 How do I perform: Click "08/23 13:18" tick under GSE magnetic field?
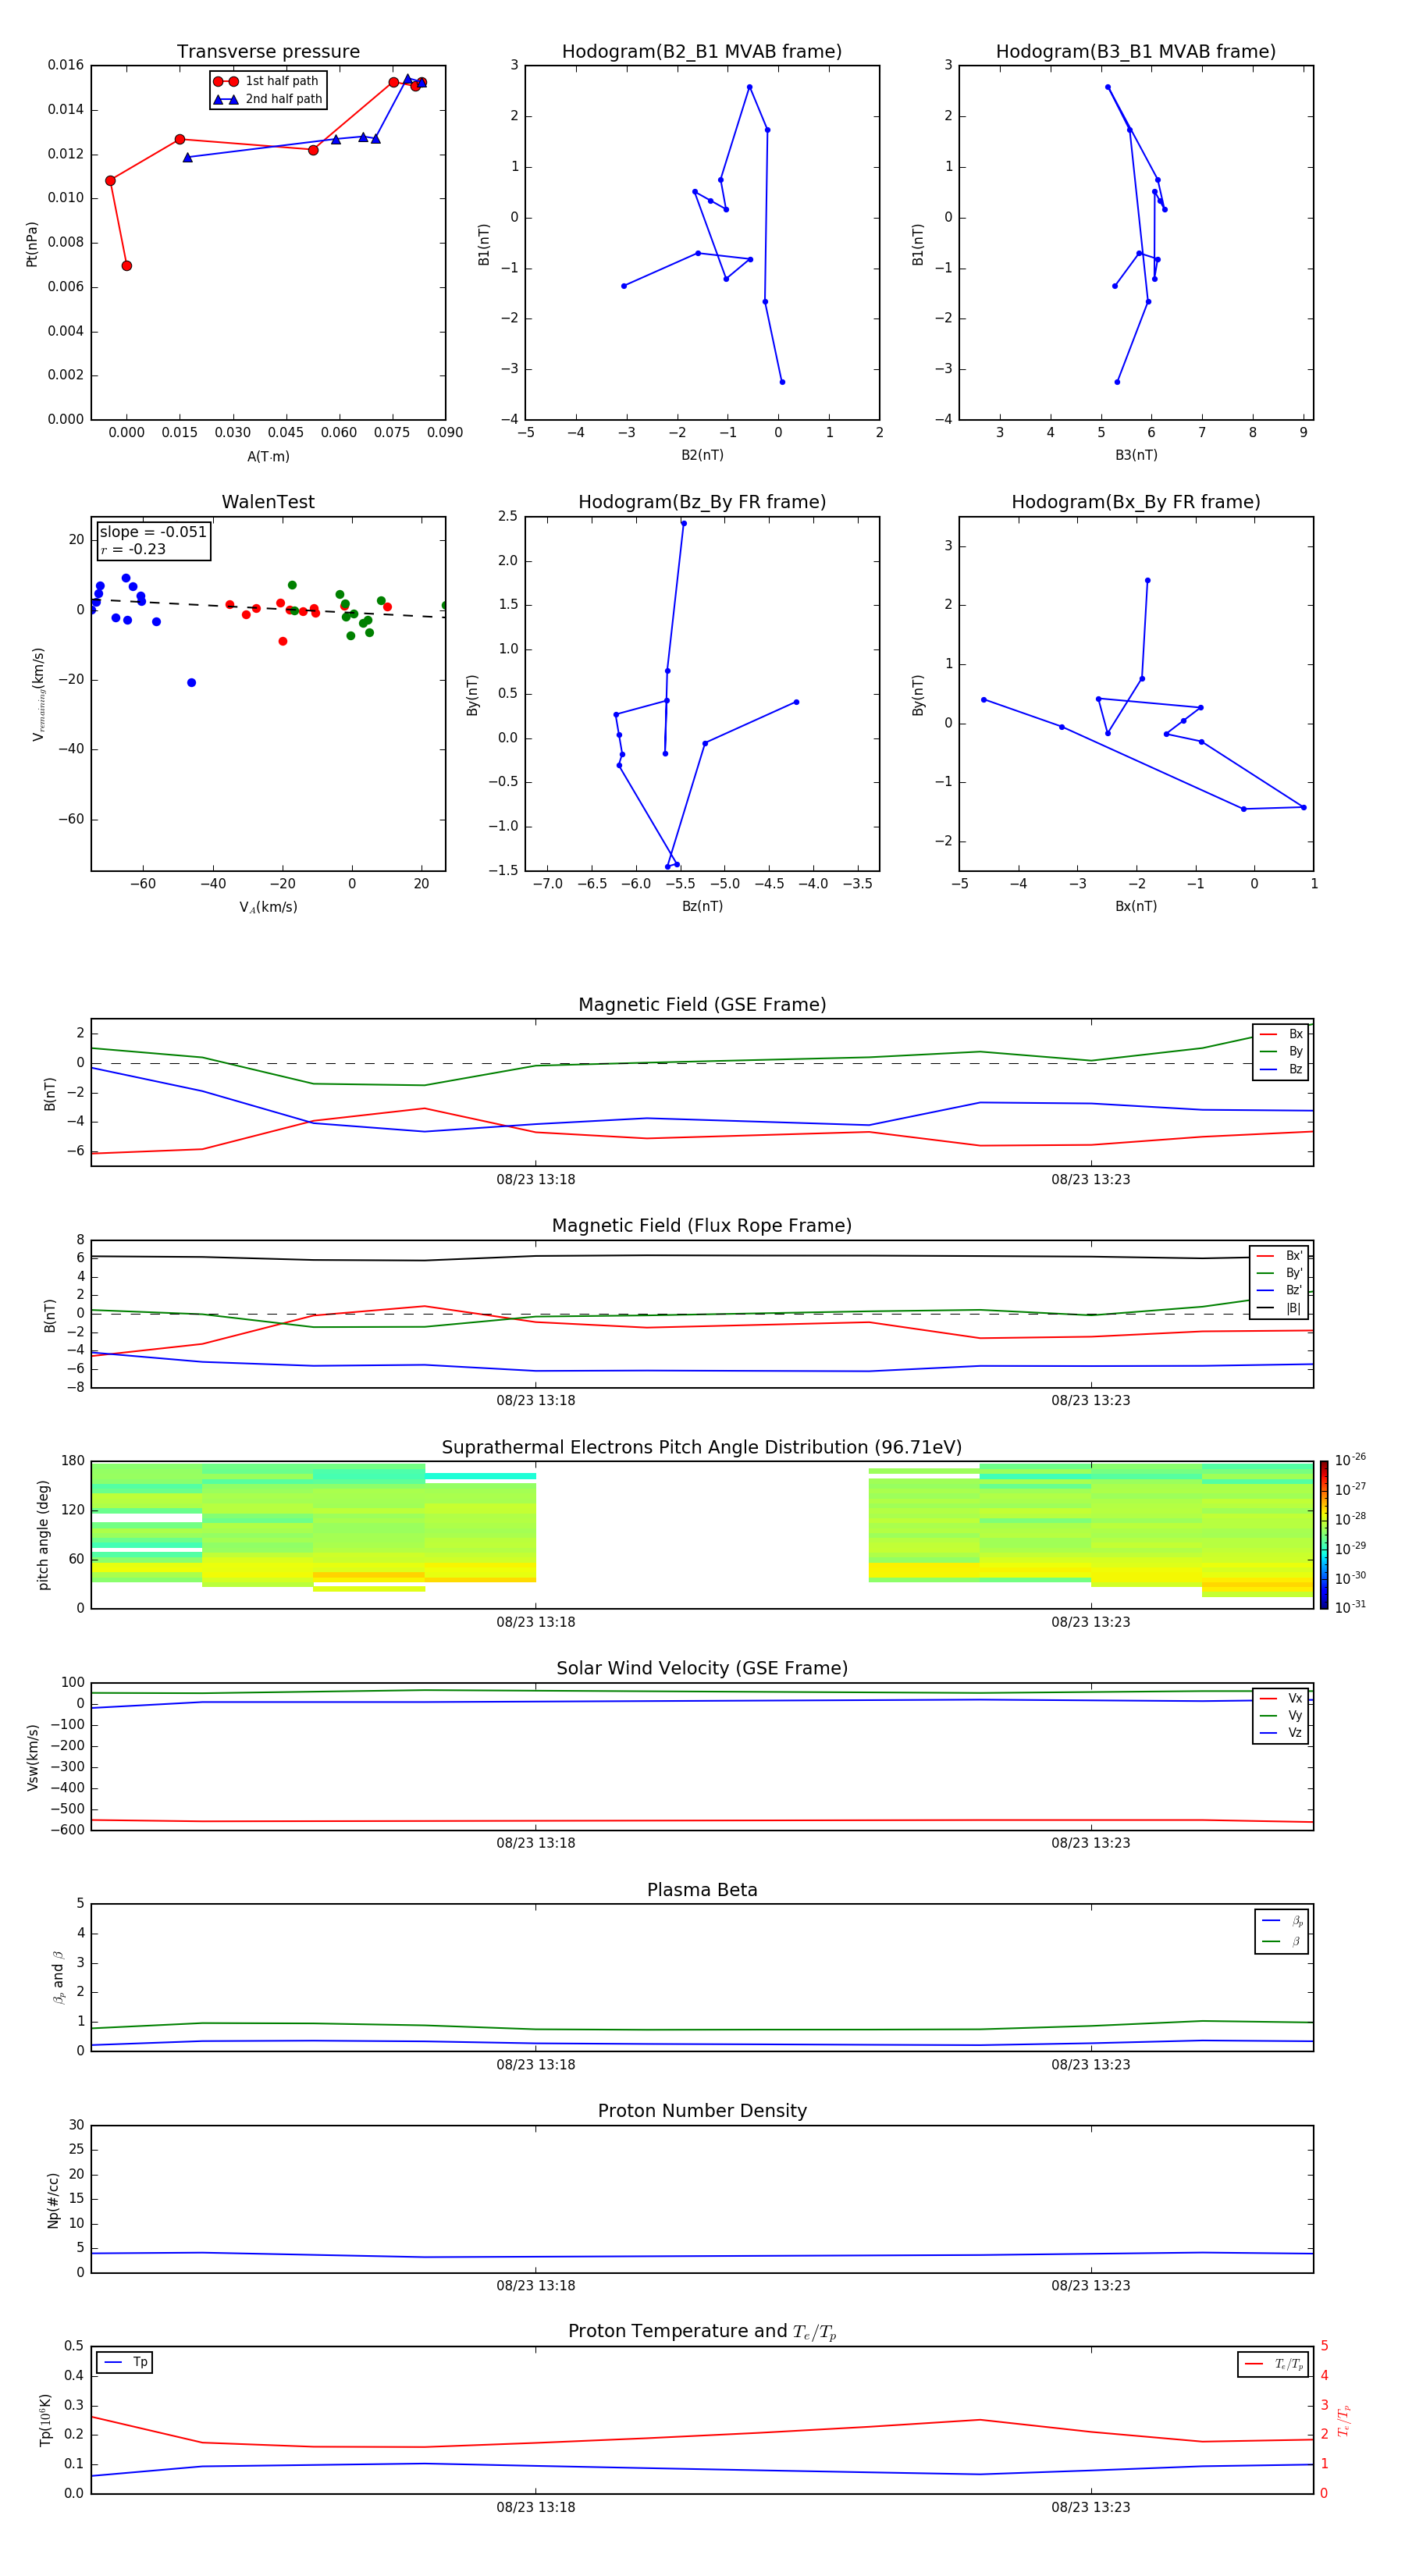click(536, 1179)
